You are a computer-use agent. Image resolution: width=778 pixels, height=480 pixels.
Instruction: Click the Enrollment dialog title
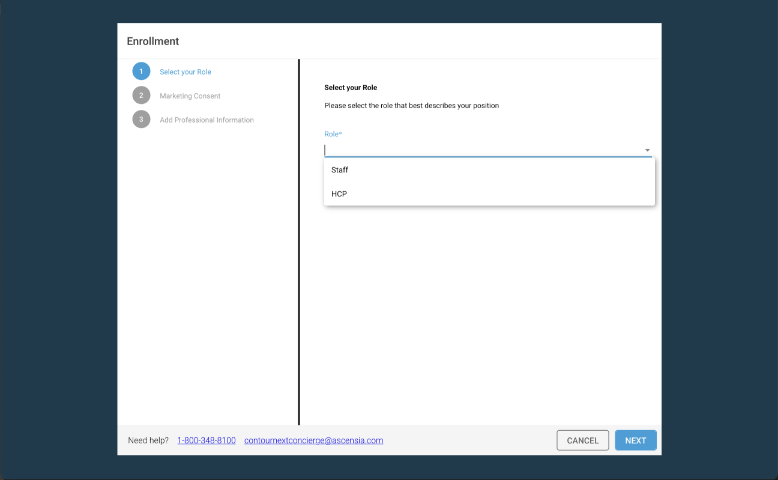coord(153,41)
